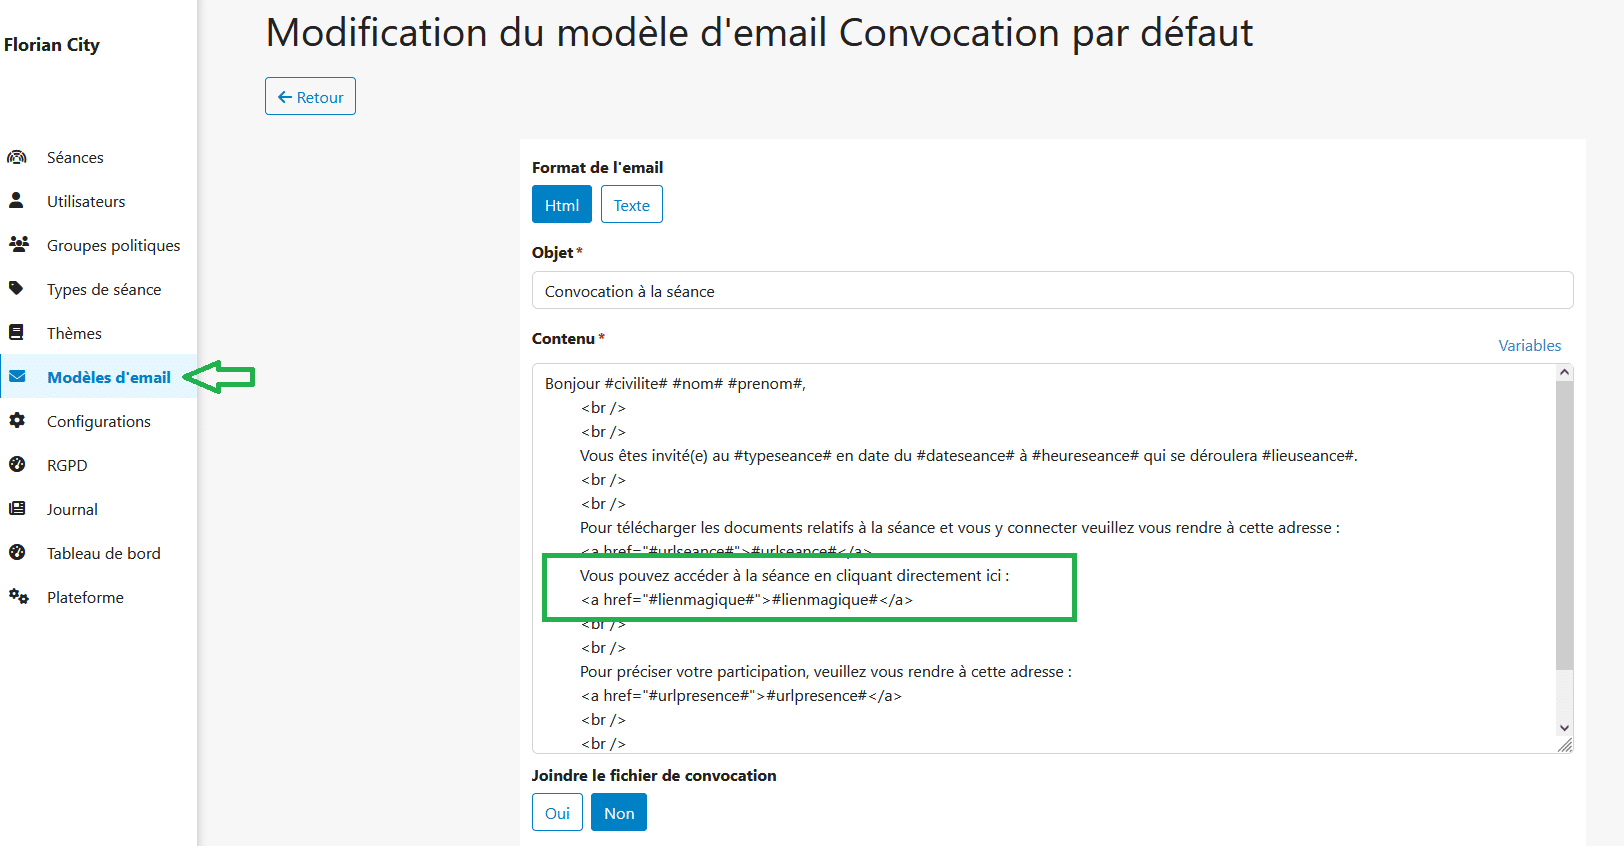Click the content scrollbar up arrow
The width and height of the screenshot is (1624, 846).
point(1564,372)
